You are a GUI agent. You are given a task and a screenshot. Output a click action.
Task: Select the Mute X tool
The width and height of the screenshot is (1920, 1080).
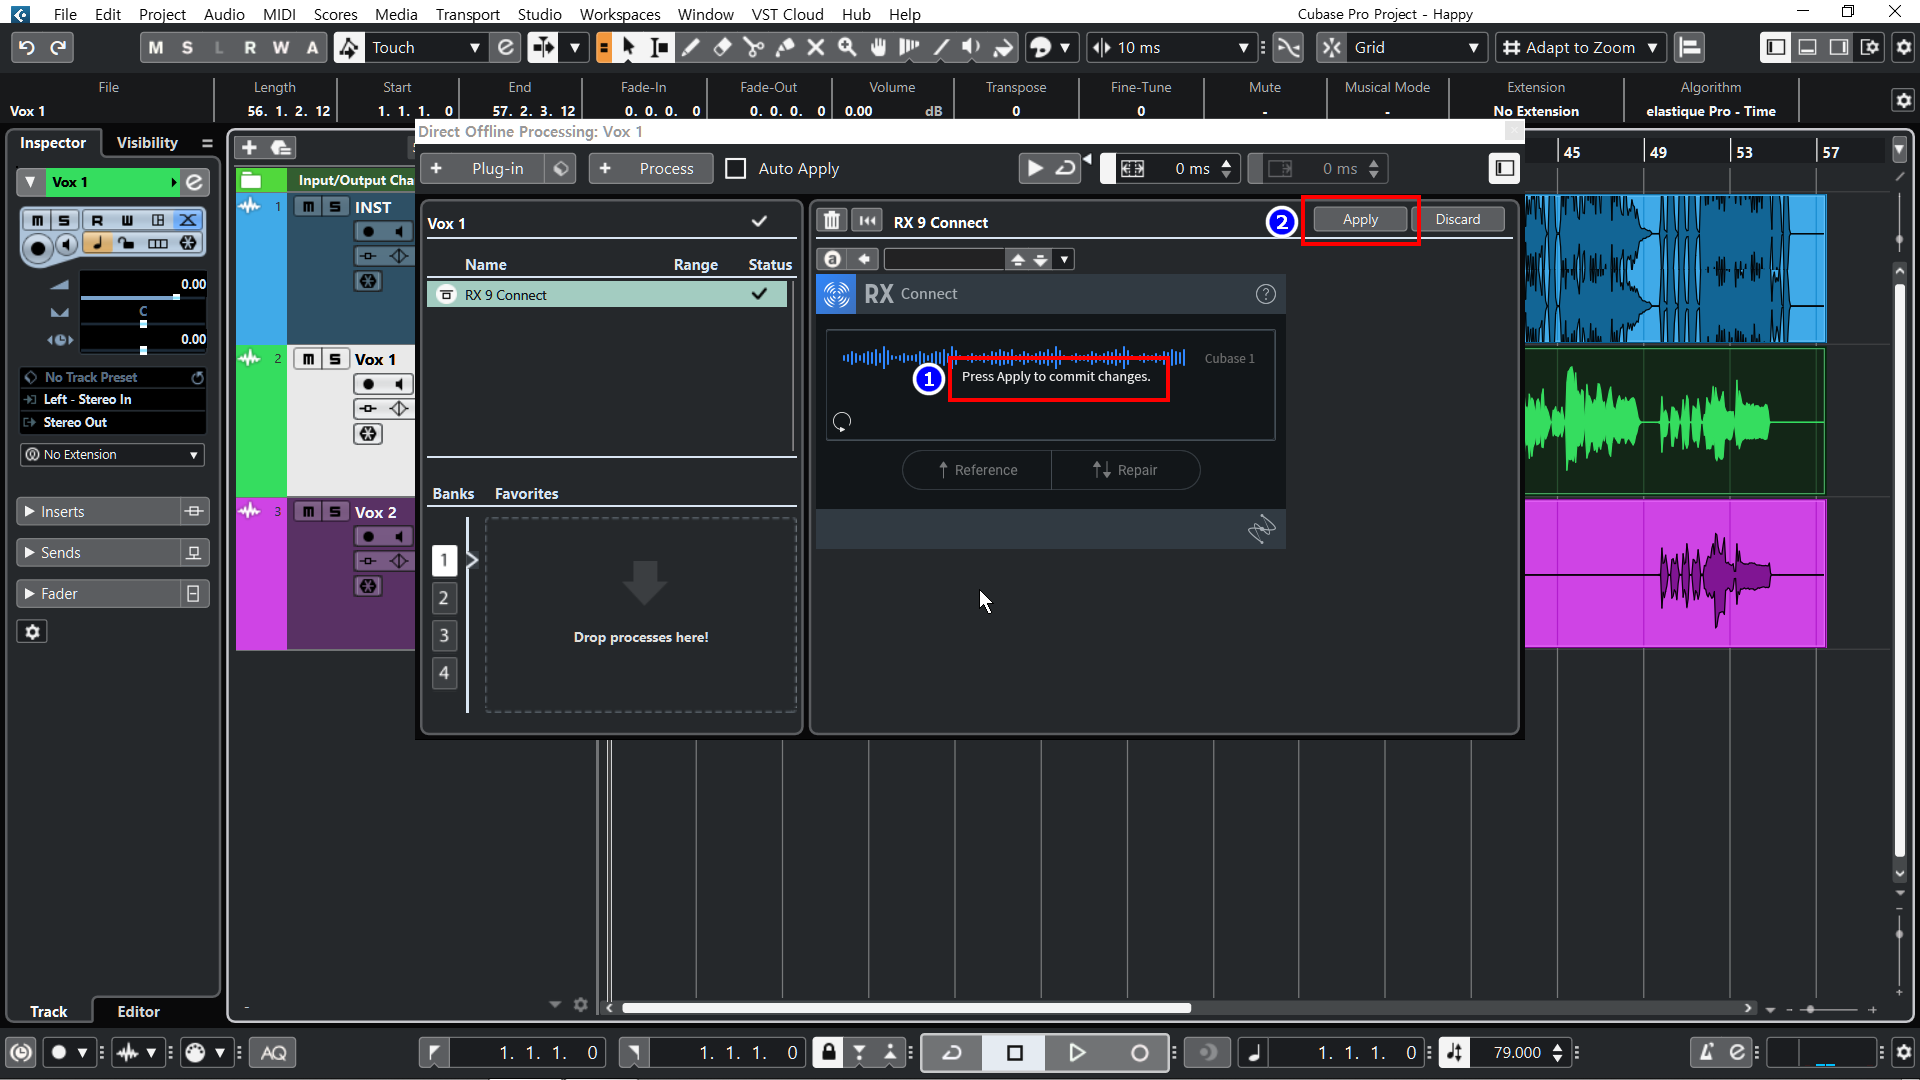point(816,47)
